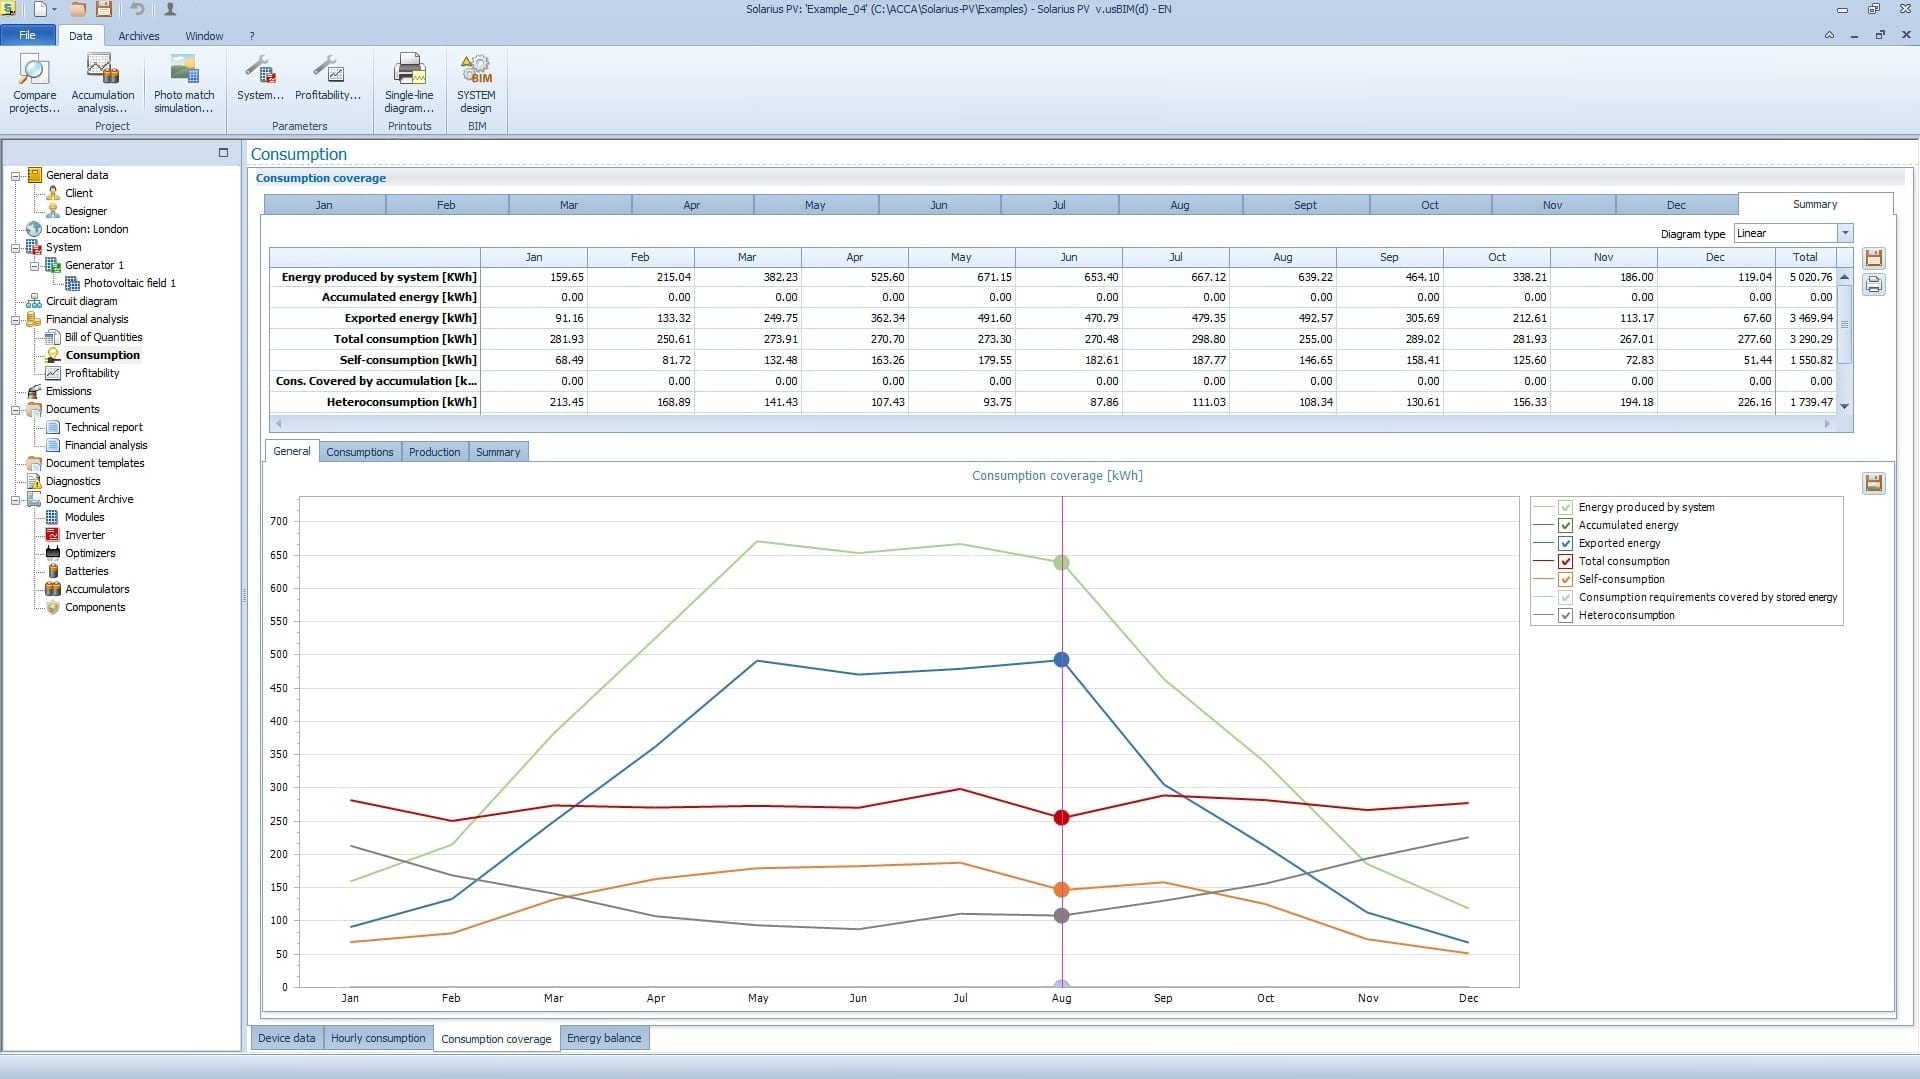Save project with floppy disk icon

pos(104,9)
